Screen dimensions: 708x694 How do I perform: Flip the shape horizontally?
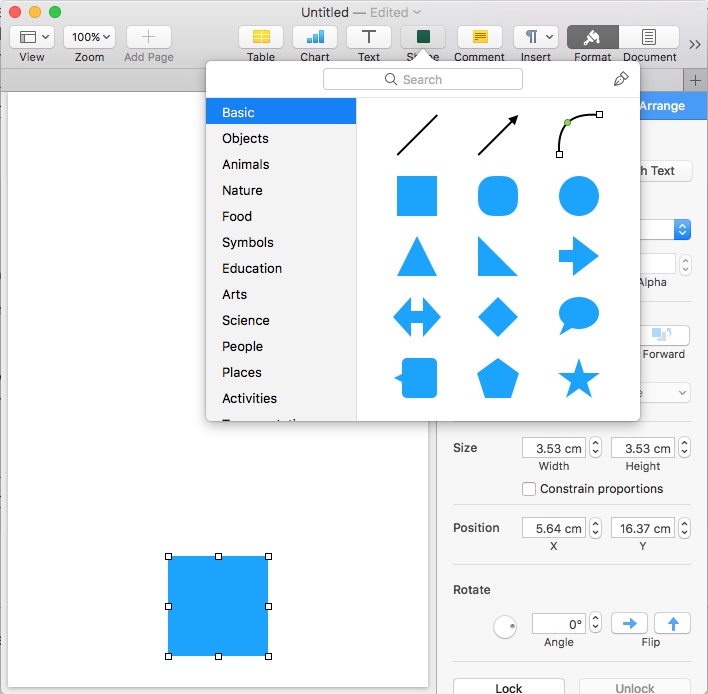click(x=629, y=623)
